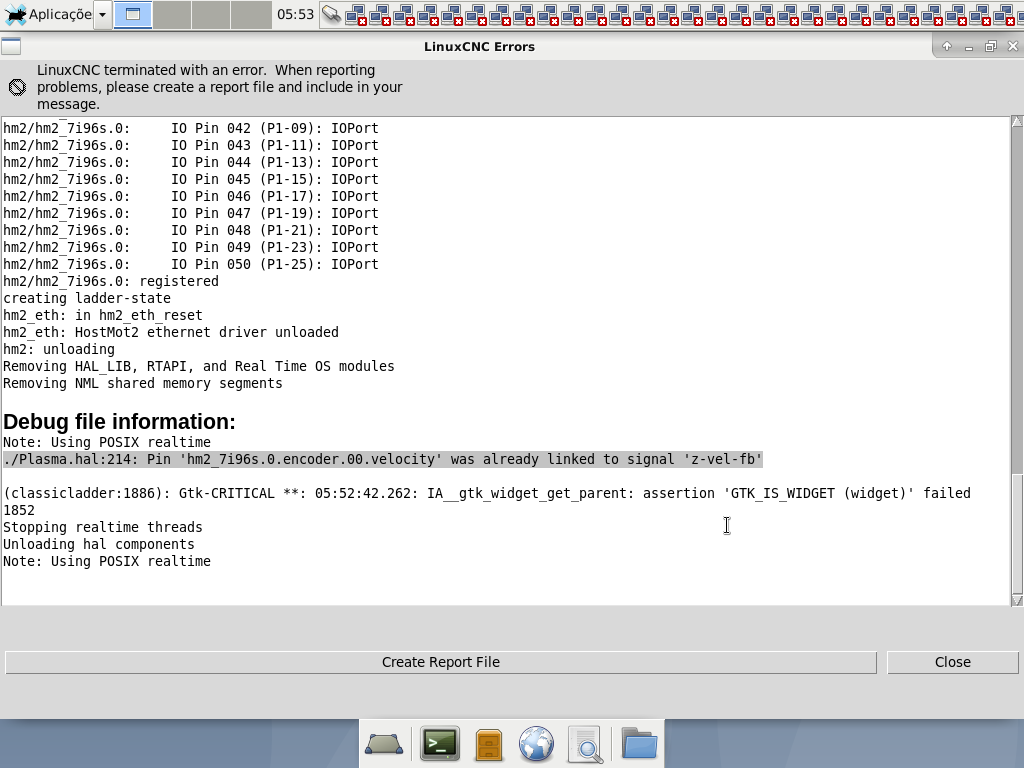Click the 05:53 panel clock
The image size is (1024, 768).
[x=295, y=14]
